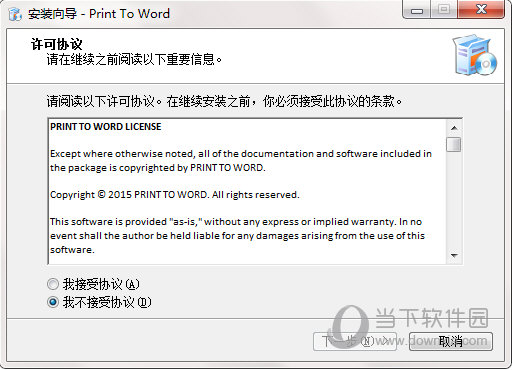
Task: Click the "This software is provided" paragraph
Action: click(237, 236)
